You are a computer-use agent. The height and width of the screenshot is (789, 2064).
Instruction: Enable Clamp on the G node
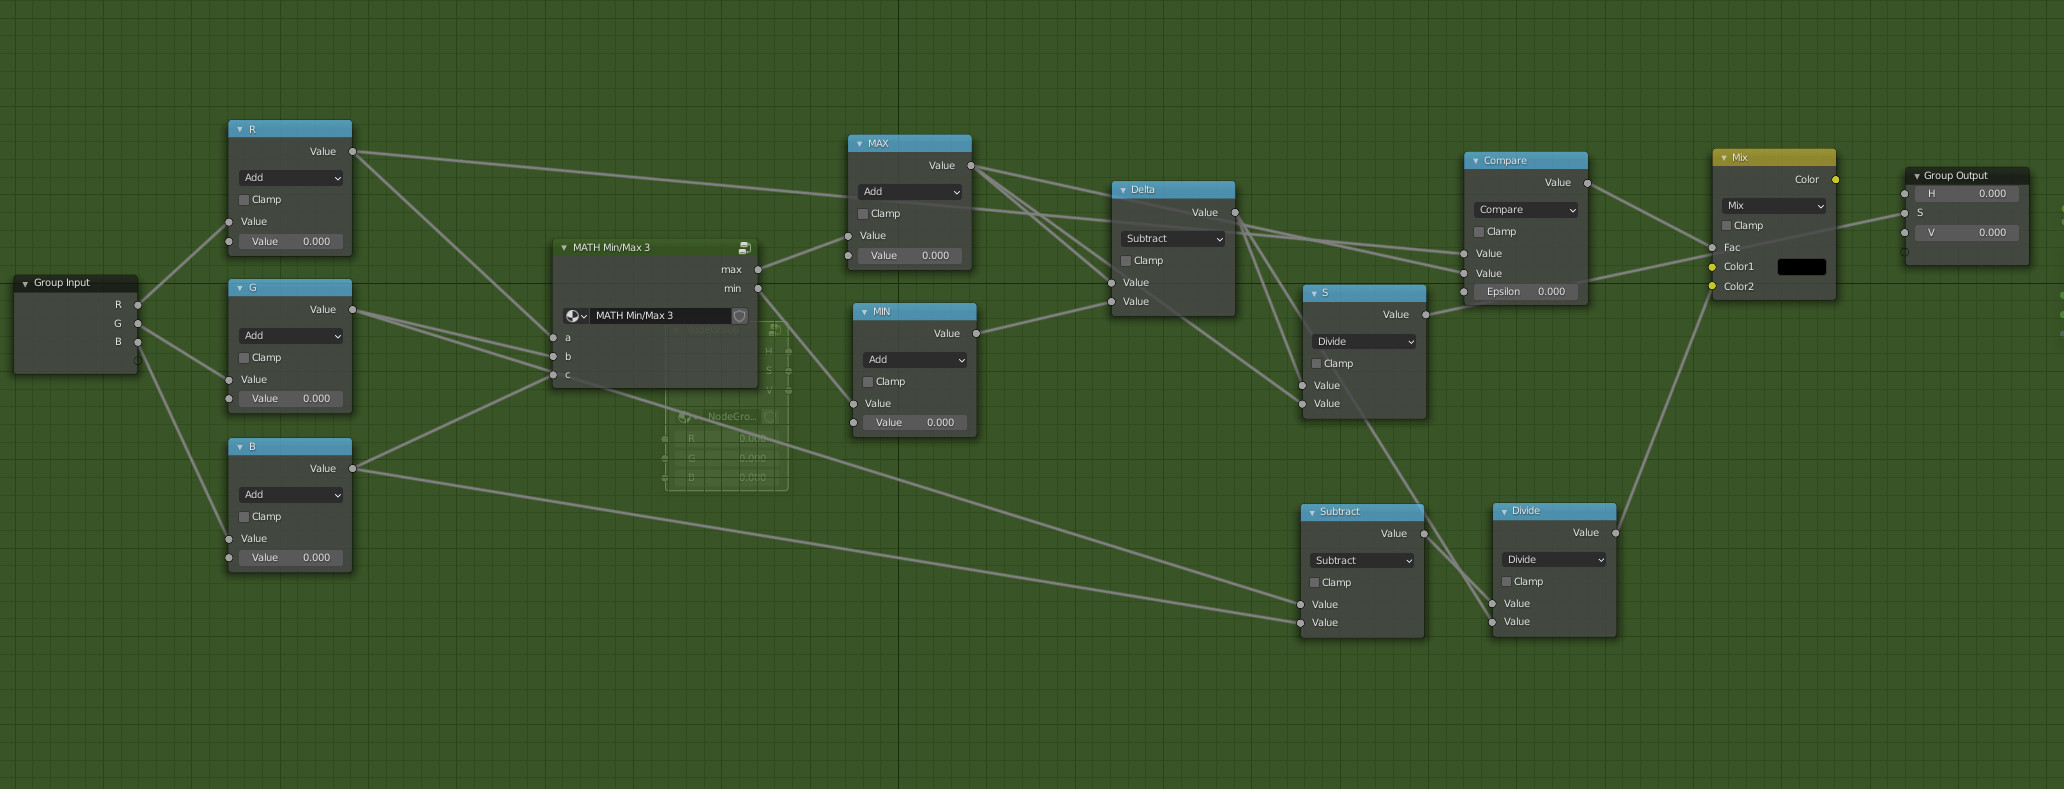click(244, 358)
